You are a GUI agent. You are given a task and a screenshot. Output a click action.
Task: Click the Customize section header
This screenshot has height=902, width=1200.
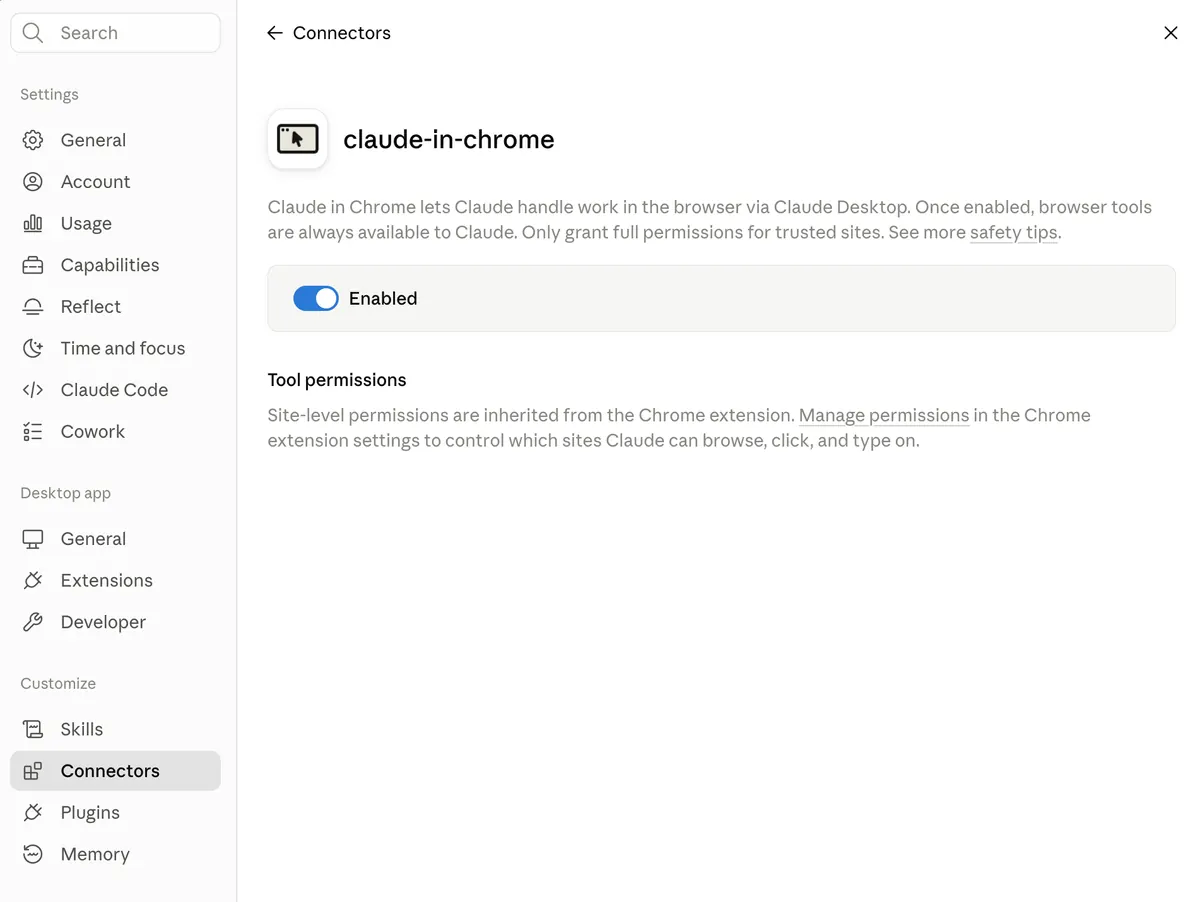[58, 683]
